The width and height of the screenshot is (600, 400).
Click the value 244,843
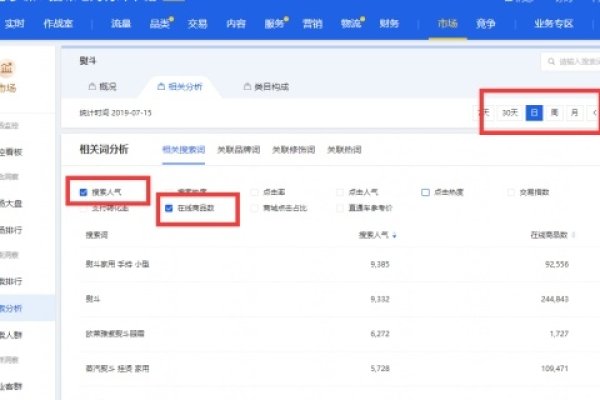[x=555, y=299]
